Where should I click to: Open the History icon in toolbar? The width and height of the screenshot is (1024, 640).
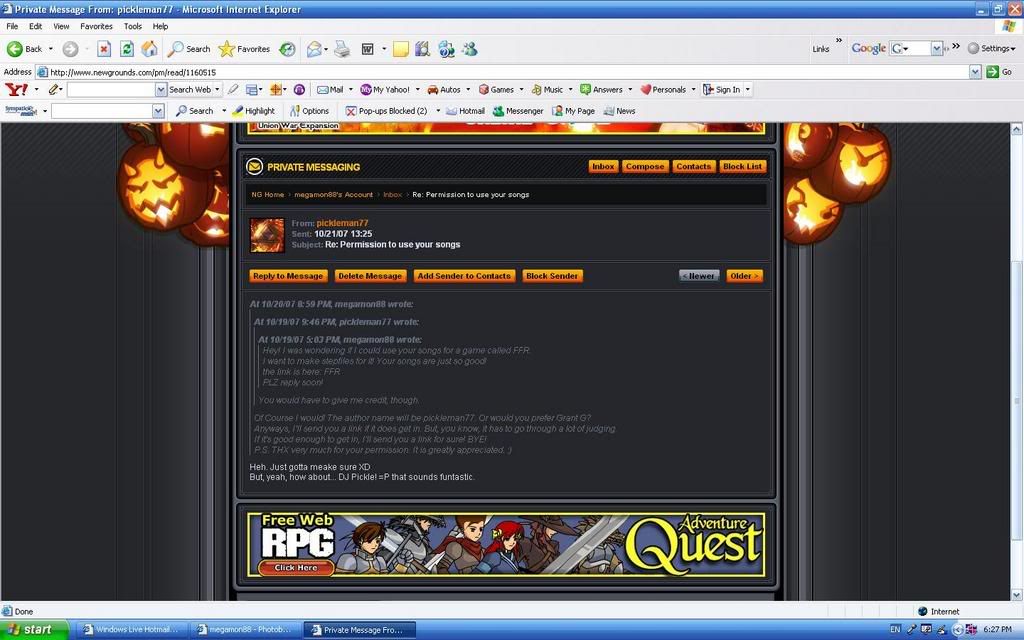(x=287, y=48)
